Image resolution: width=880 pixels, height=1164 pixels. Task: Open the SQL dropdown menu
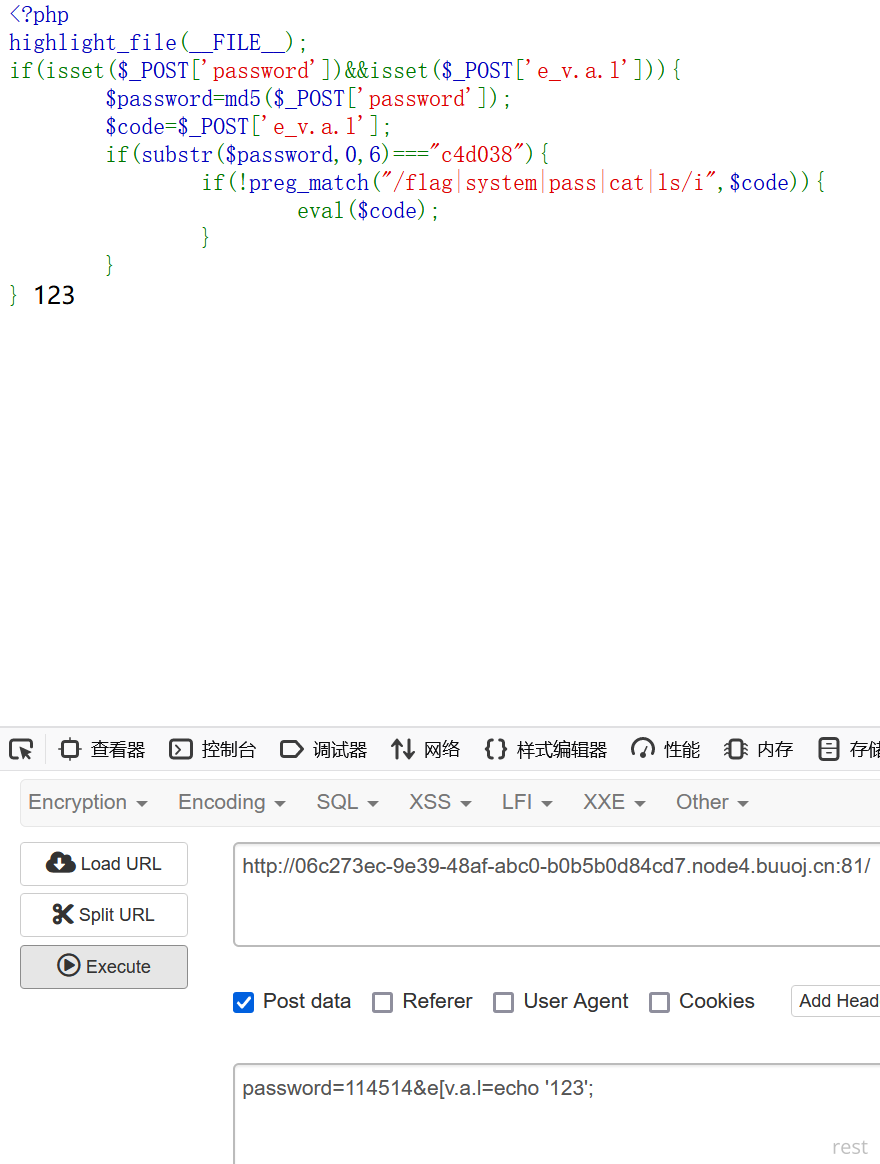[347, 802]
